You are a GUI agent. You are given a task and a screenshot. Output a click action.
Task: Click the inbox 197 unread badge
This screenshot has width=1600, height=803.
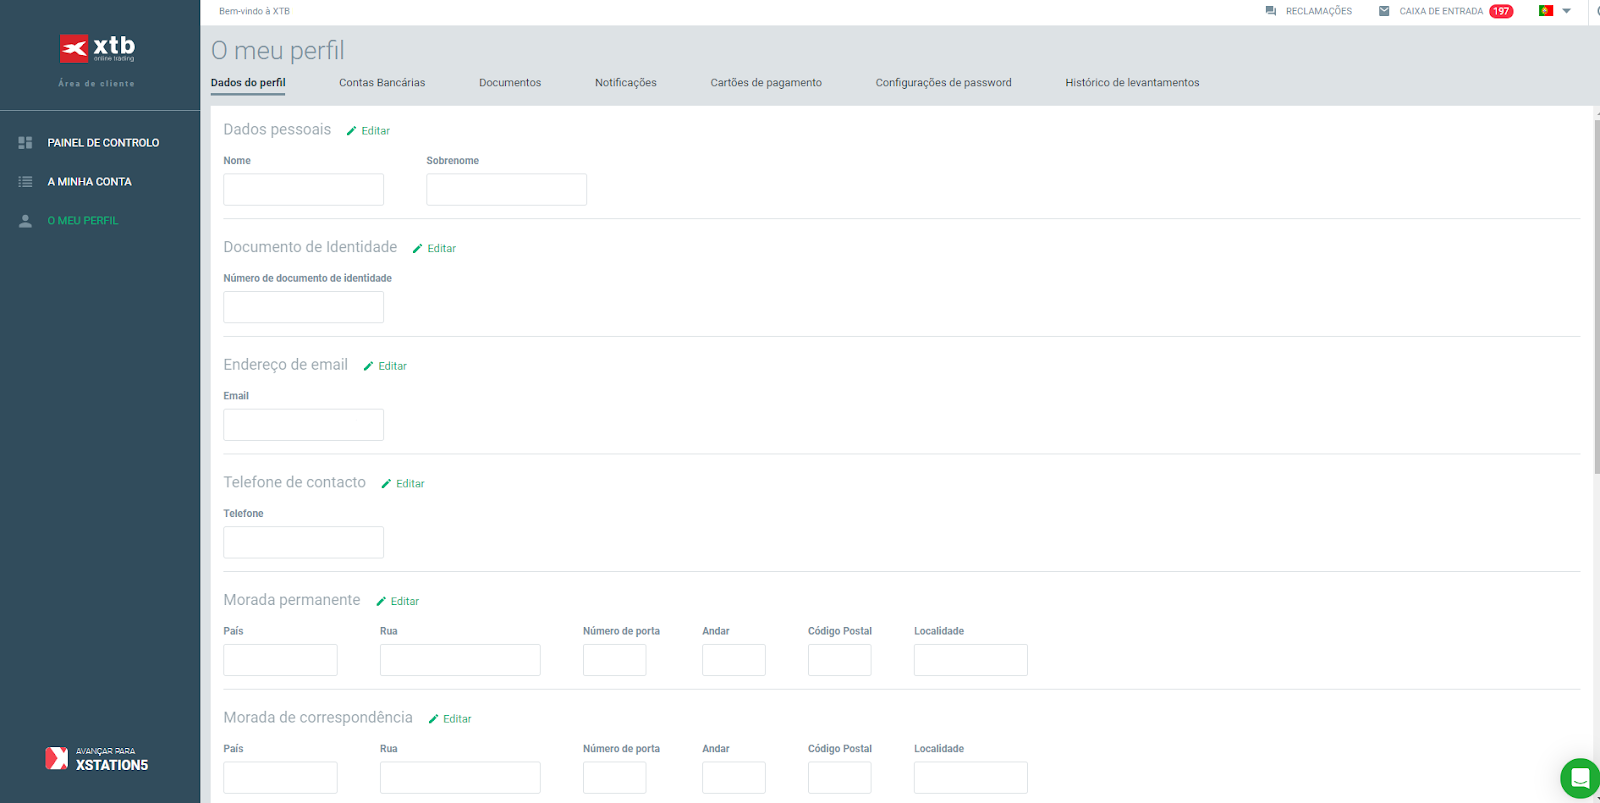[1501, 11]
